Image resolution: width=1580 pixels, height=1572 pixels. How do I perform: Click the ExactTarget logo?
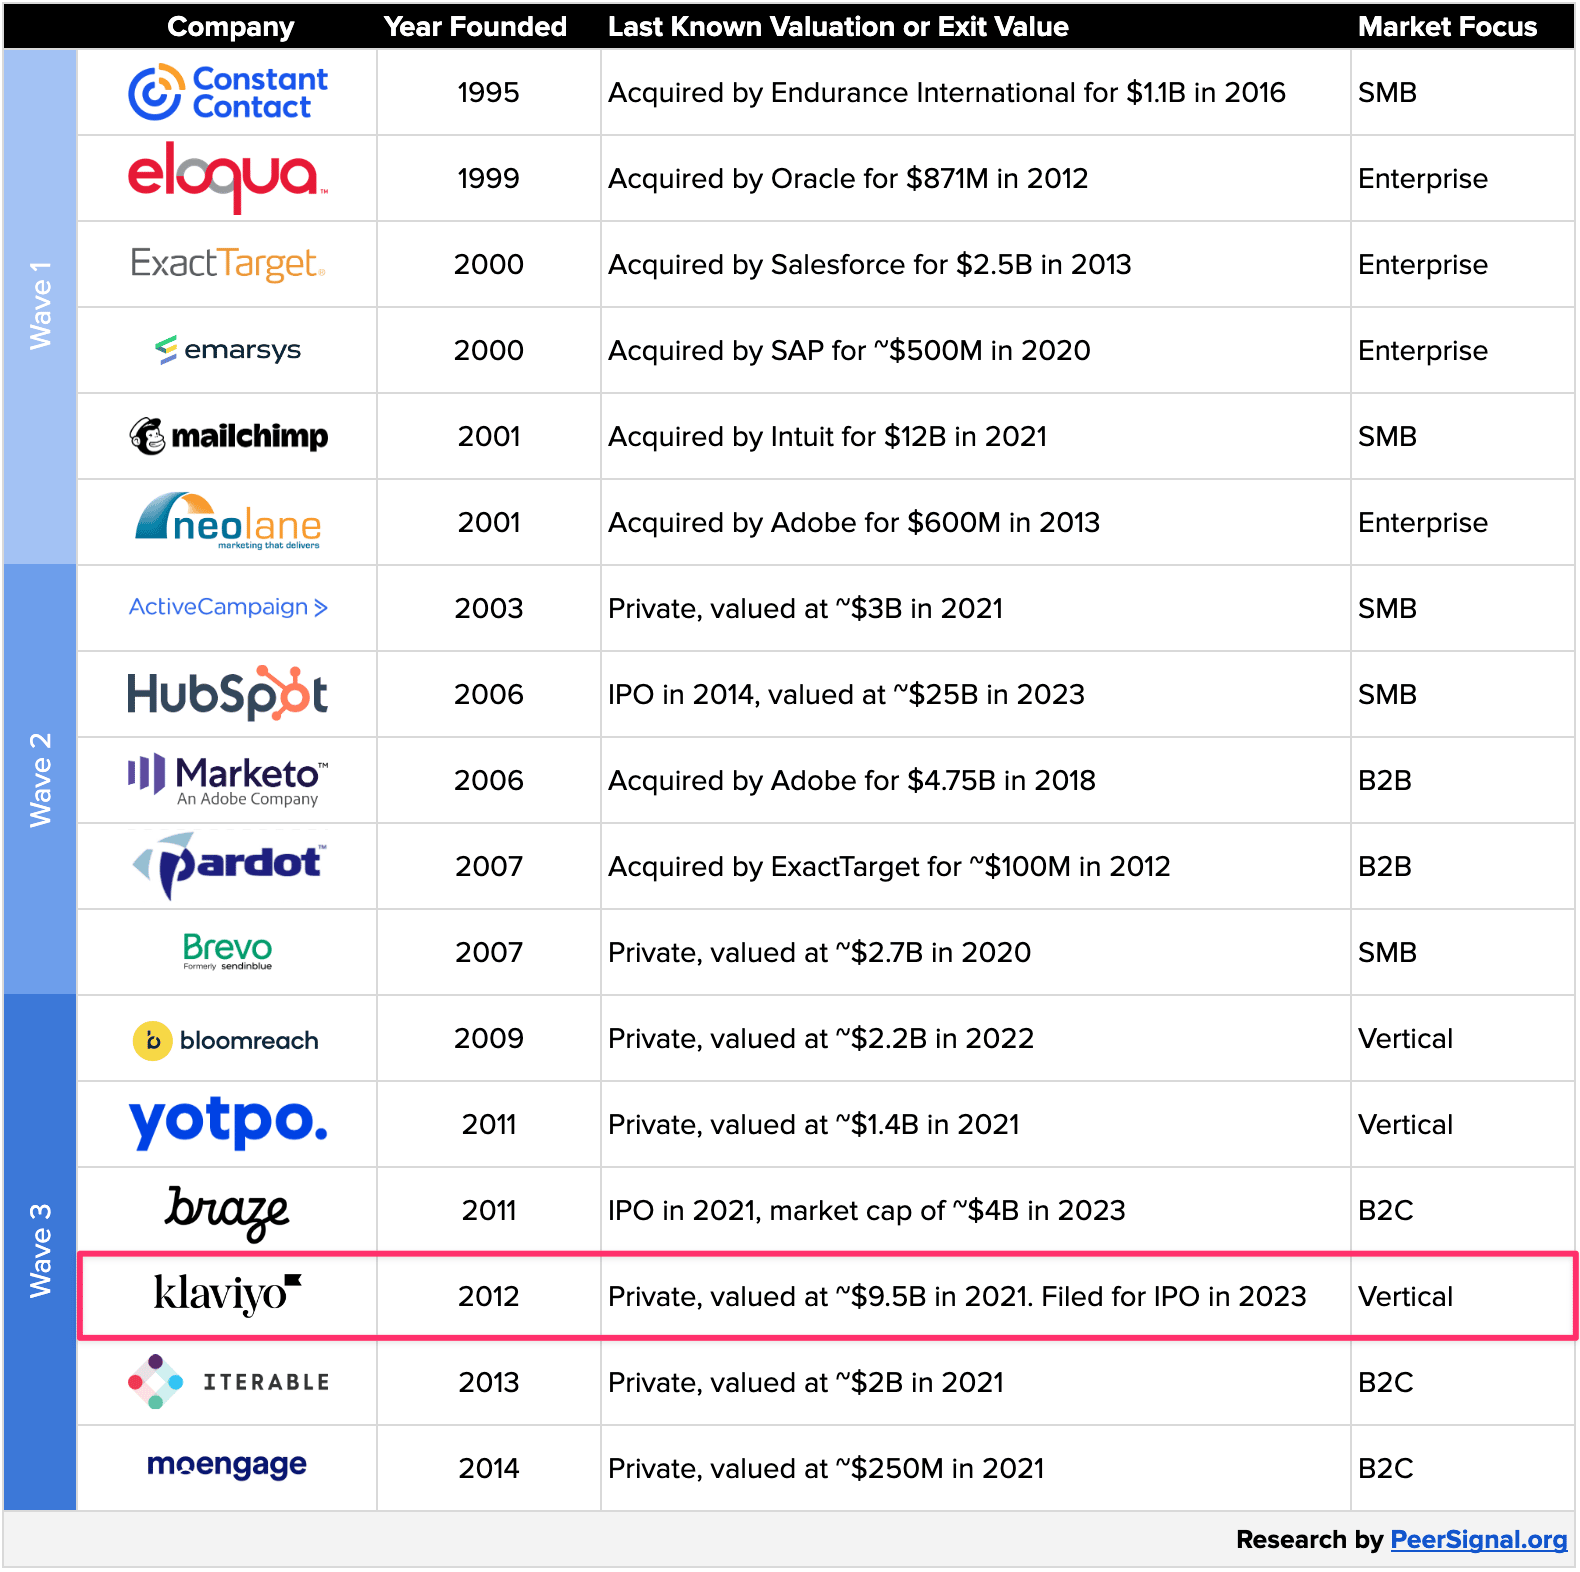click(x=228, y=264)
